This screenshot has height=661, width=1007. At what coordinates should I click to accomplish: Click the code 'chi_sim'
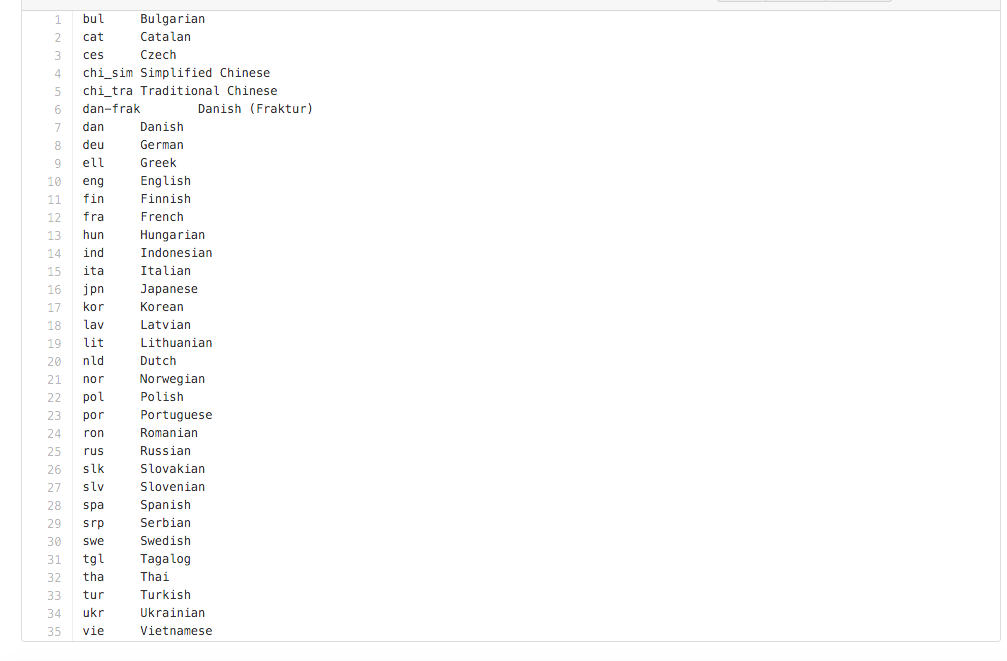(x=108, y=73)
